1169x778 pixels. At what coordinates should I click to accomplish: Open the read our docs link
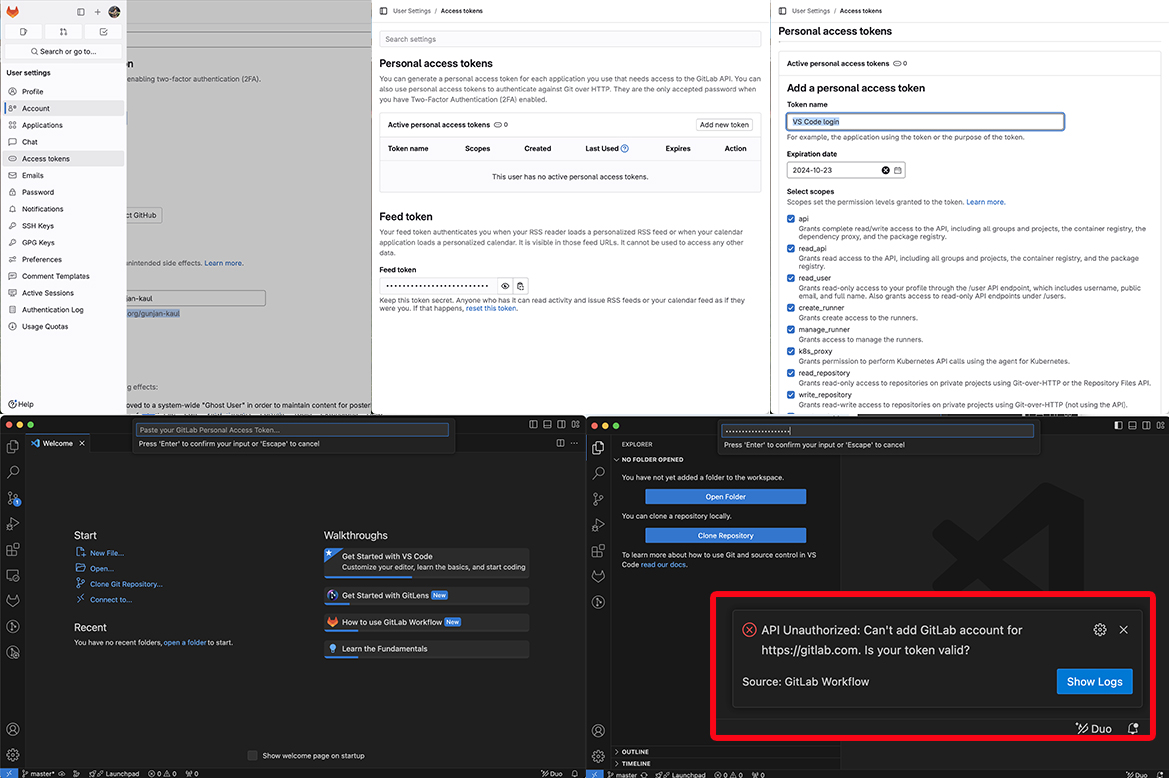(x=663, y=565)
